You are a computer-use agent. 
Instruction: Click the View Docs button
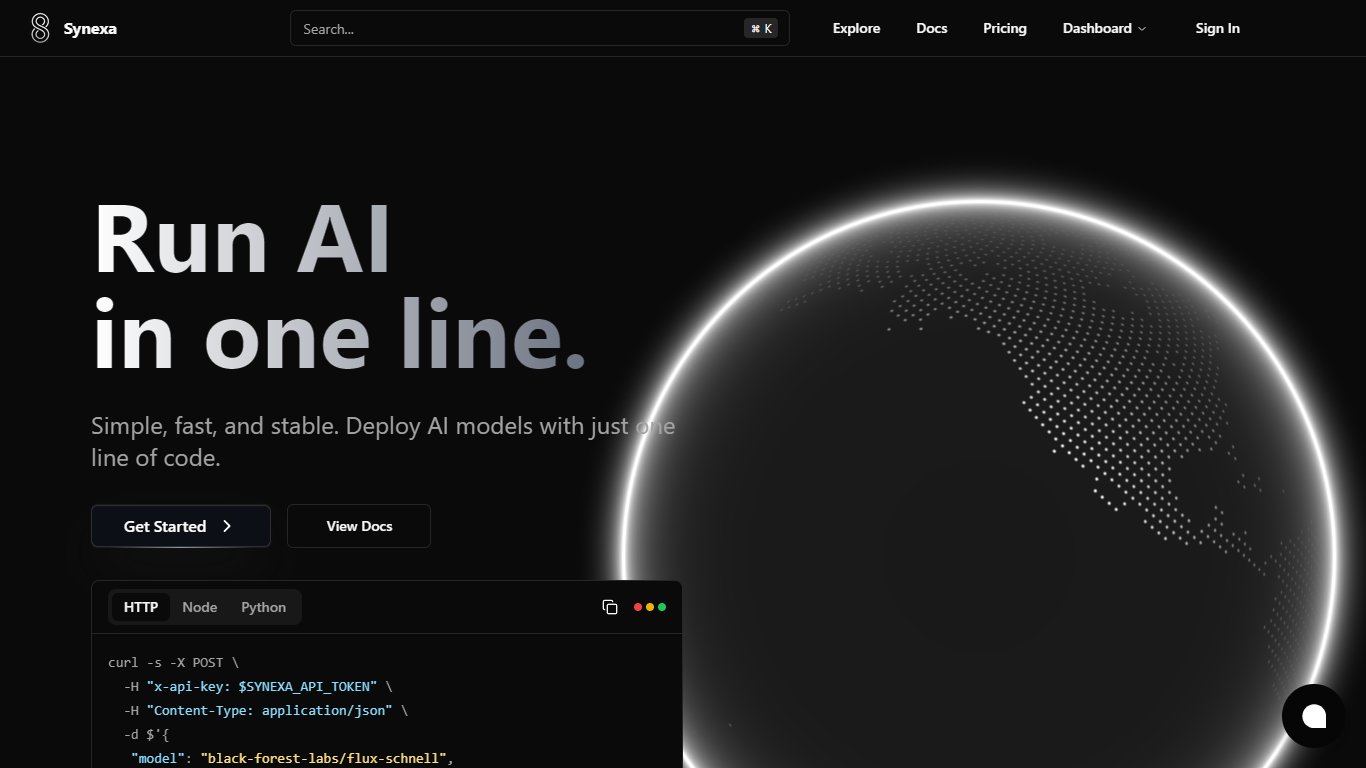click(359, 526)
